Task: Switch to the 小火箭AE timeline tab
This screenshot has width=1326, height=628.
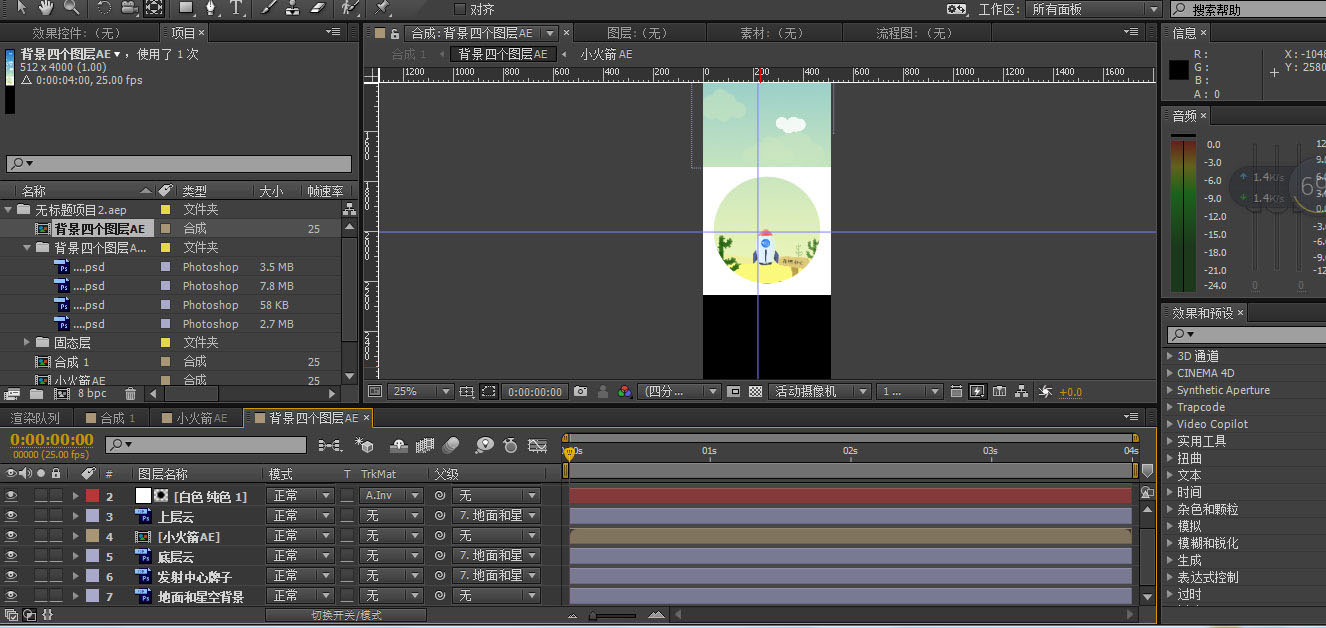Action: click(195, 418)
